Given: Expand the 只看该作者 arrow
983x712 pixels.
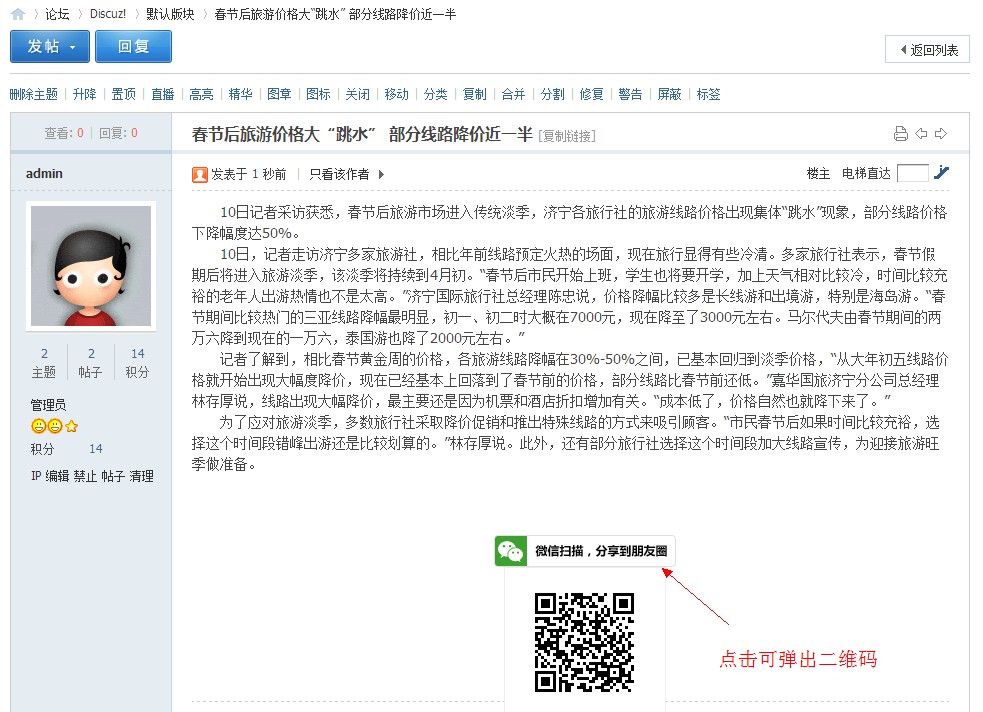Looking at the screenshot, I should click(381, 174).
